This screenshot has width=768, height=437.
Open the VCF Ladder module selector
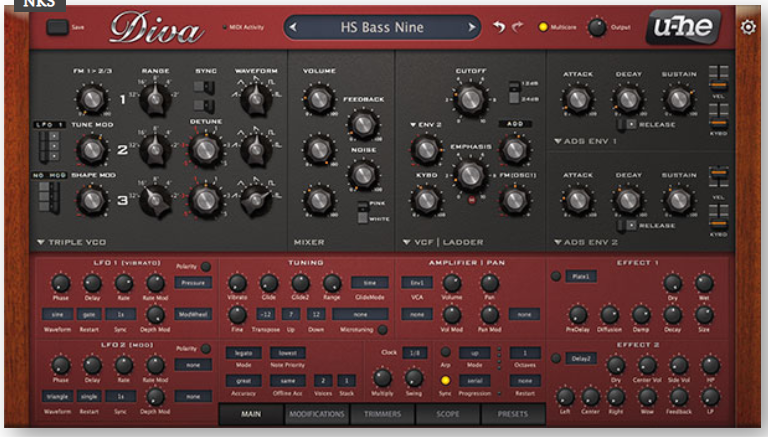[408, 242]
